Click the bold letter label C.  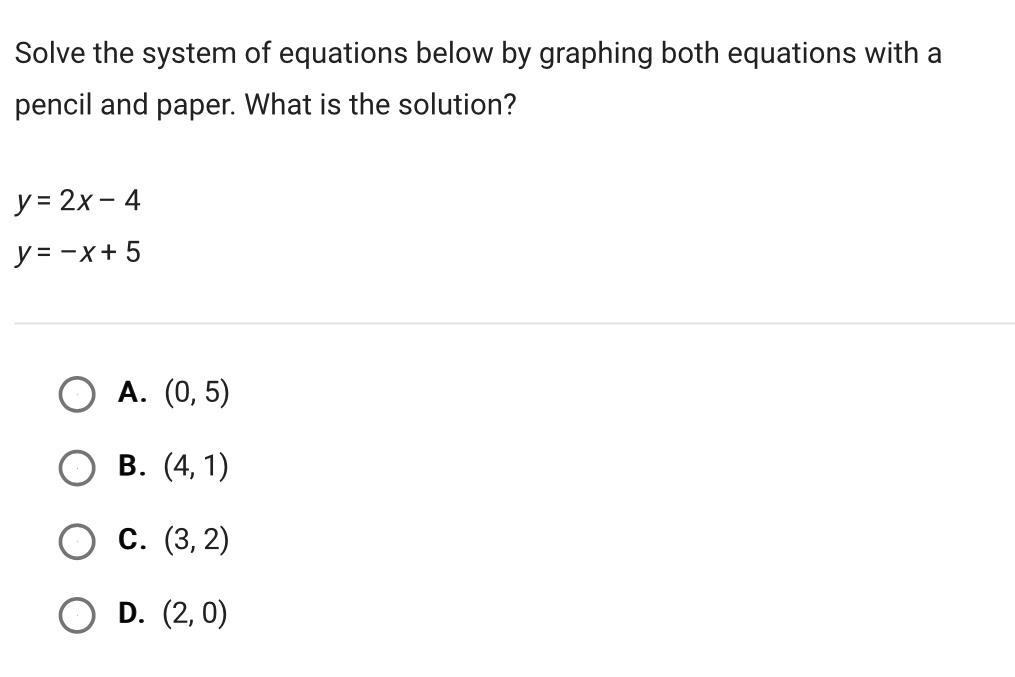pos(132,539)
